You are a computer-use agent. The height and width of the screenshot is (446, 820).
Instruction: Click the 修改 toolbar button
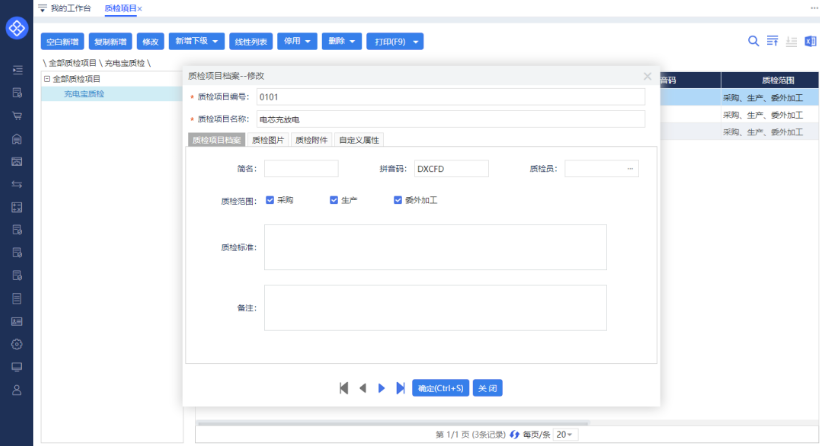point(151,41)
